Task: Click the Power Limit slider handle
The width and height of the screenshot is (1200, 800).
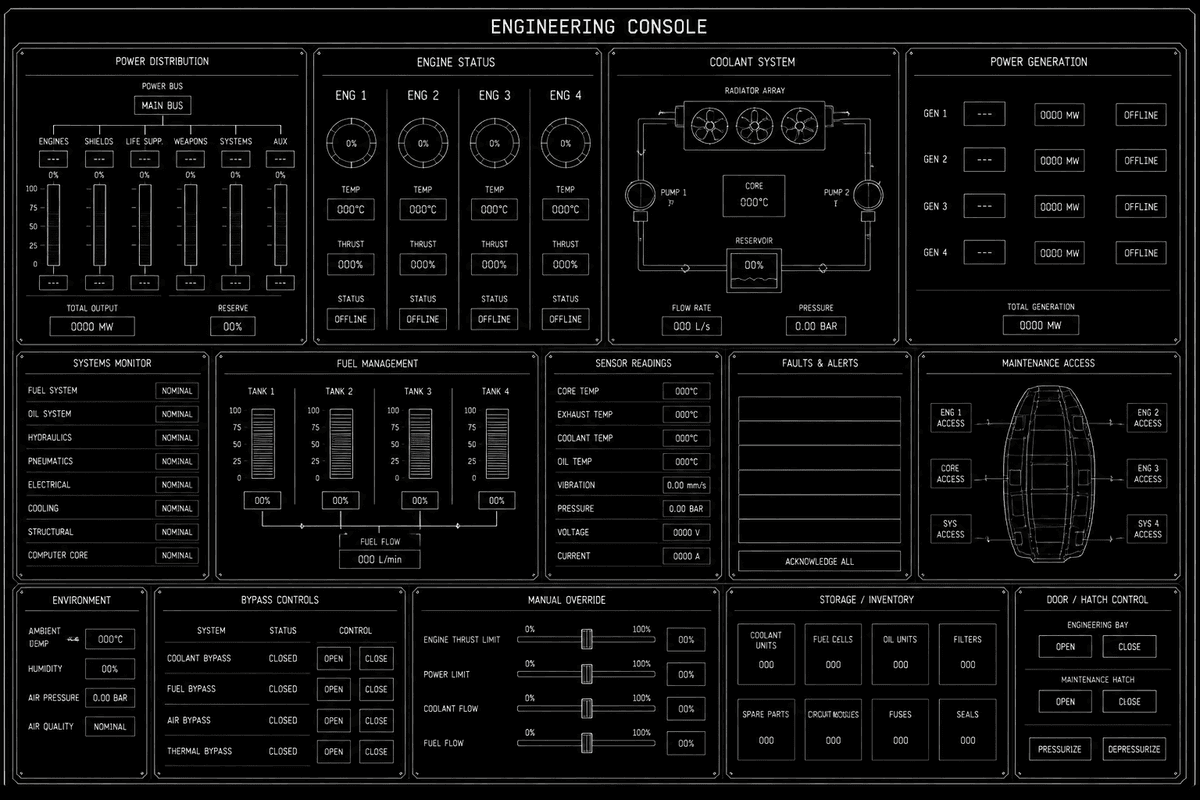Action: click(587, 673)
